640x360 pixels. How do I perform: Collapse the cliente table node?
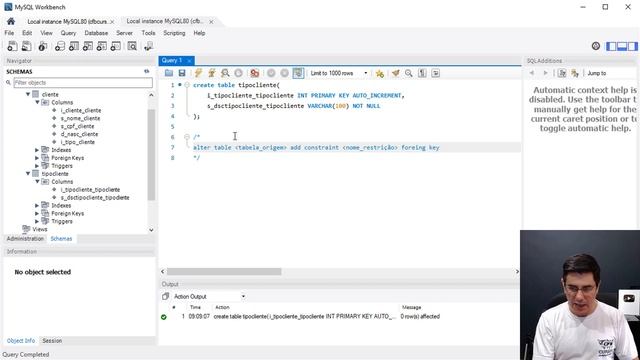pos(28,94)
